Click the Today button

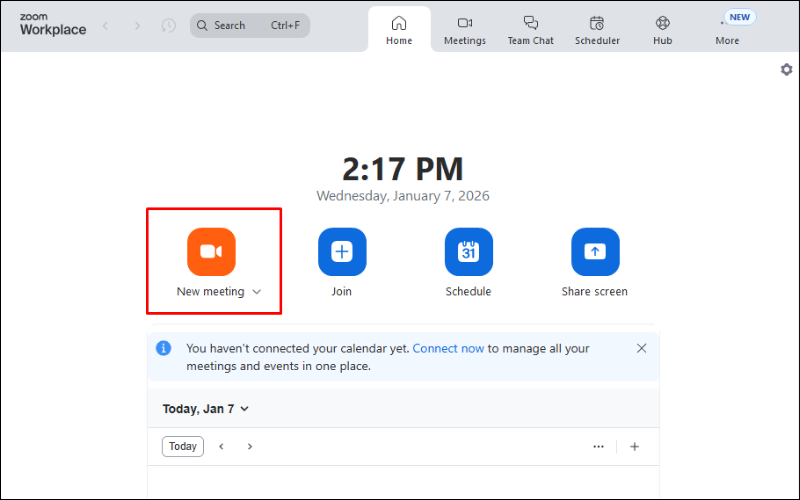pos(183,446)
